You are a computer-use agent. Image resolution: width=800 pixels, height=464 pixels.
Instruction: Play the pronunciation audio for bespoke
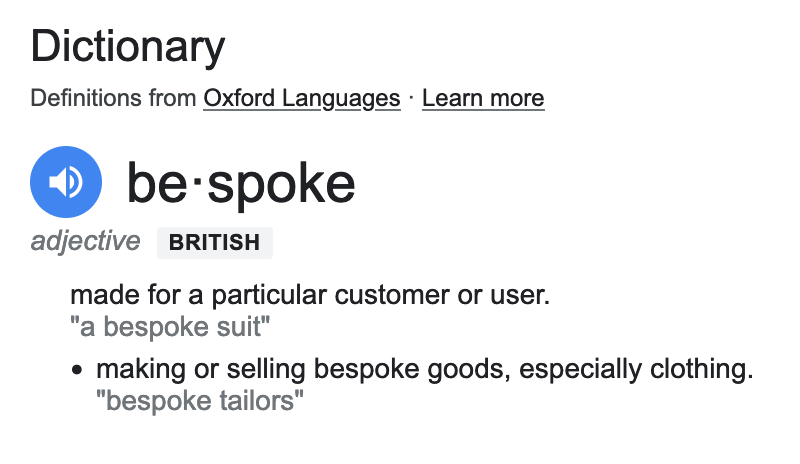(x=66, y=182)
